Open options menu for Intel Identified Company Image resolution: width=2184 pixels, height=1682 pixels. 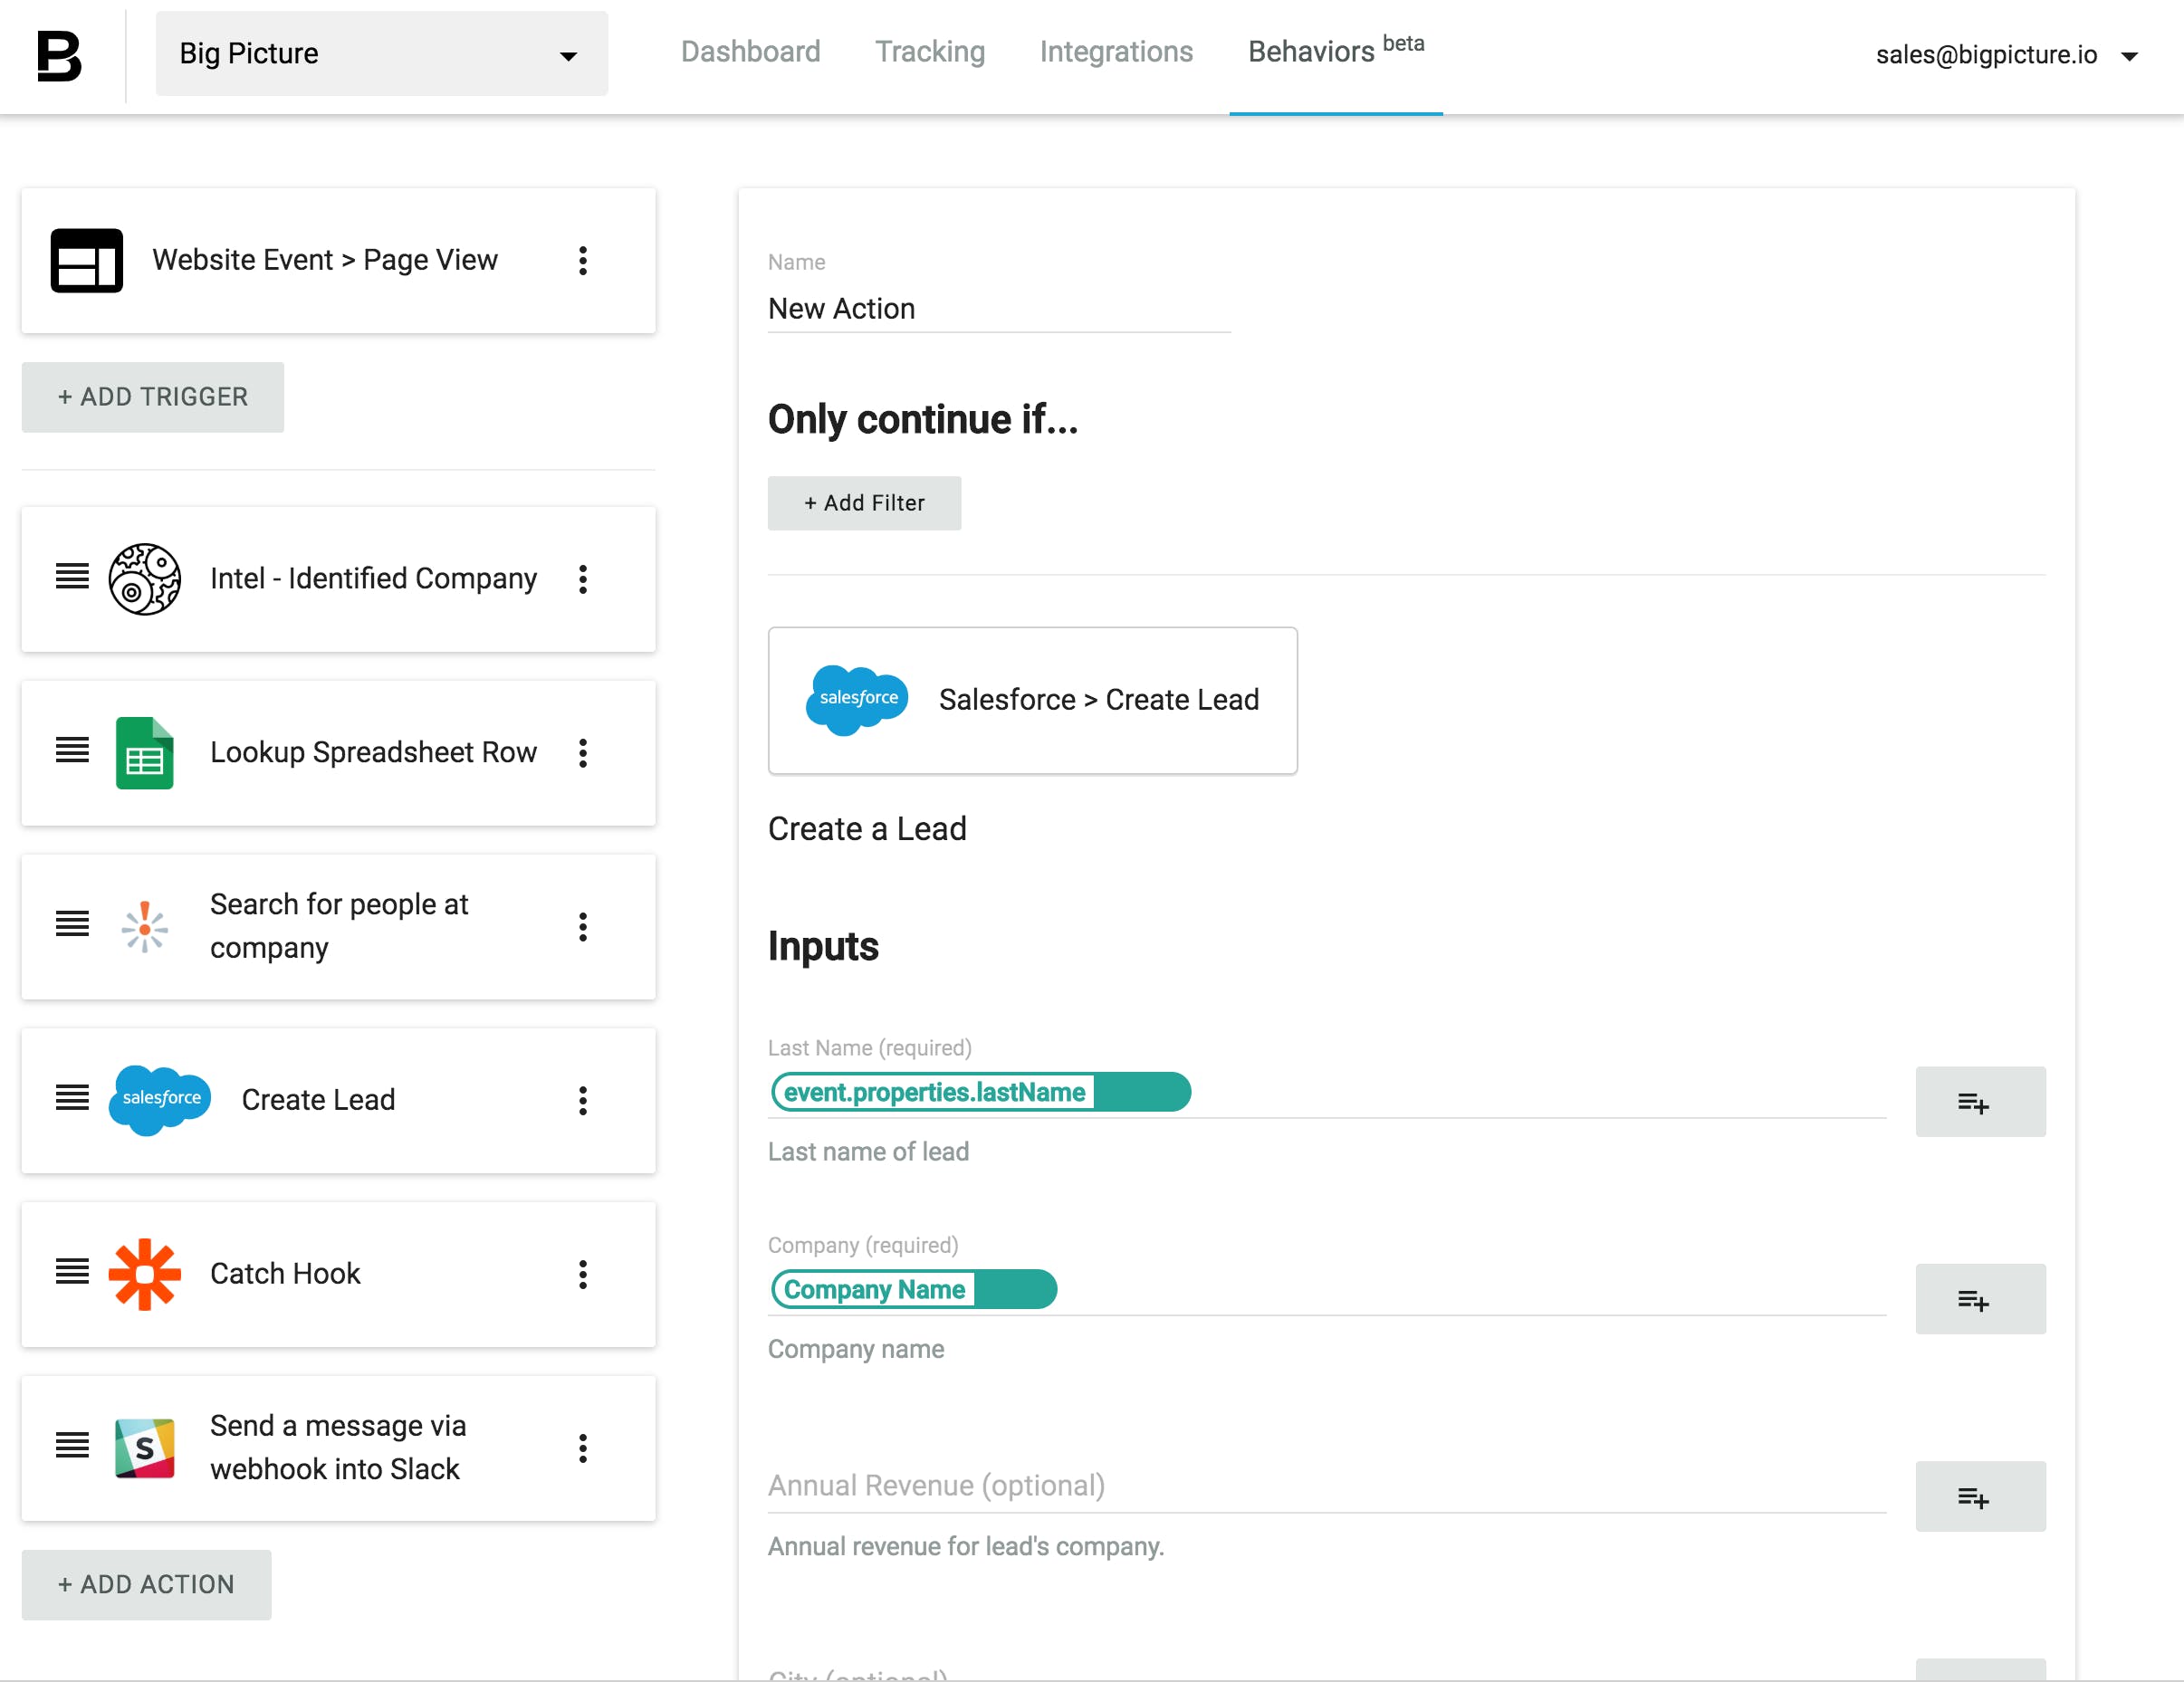(583, 579)
